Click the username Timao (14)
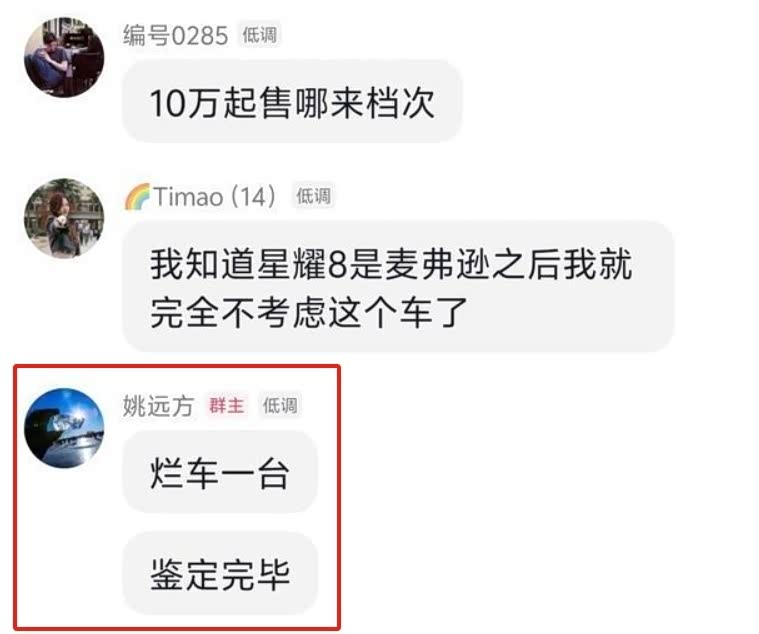The height and width of the screenshot is (634, 759). [x=214, y=196]
